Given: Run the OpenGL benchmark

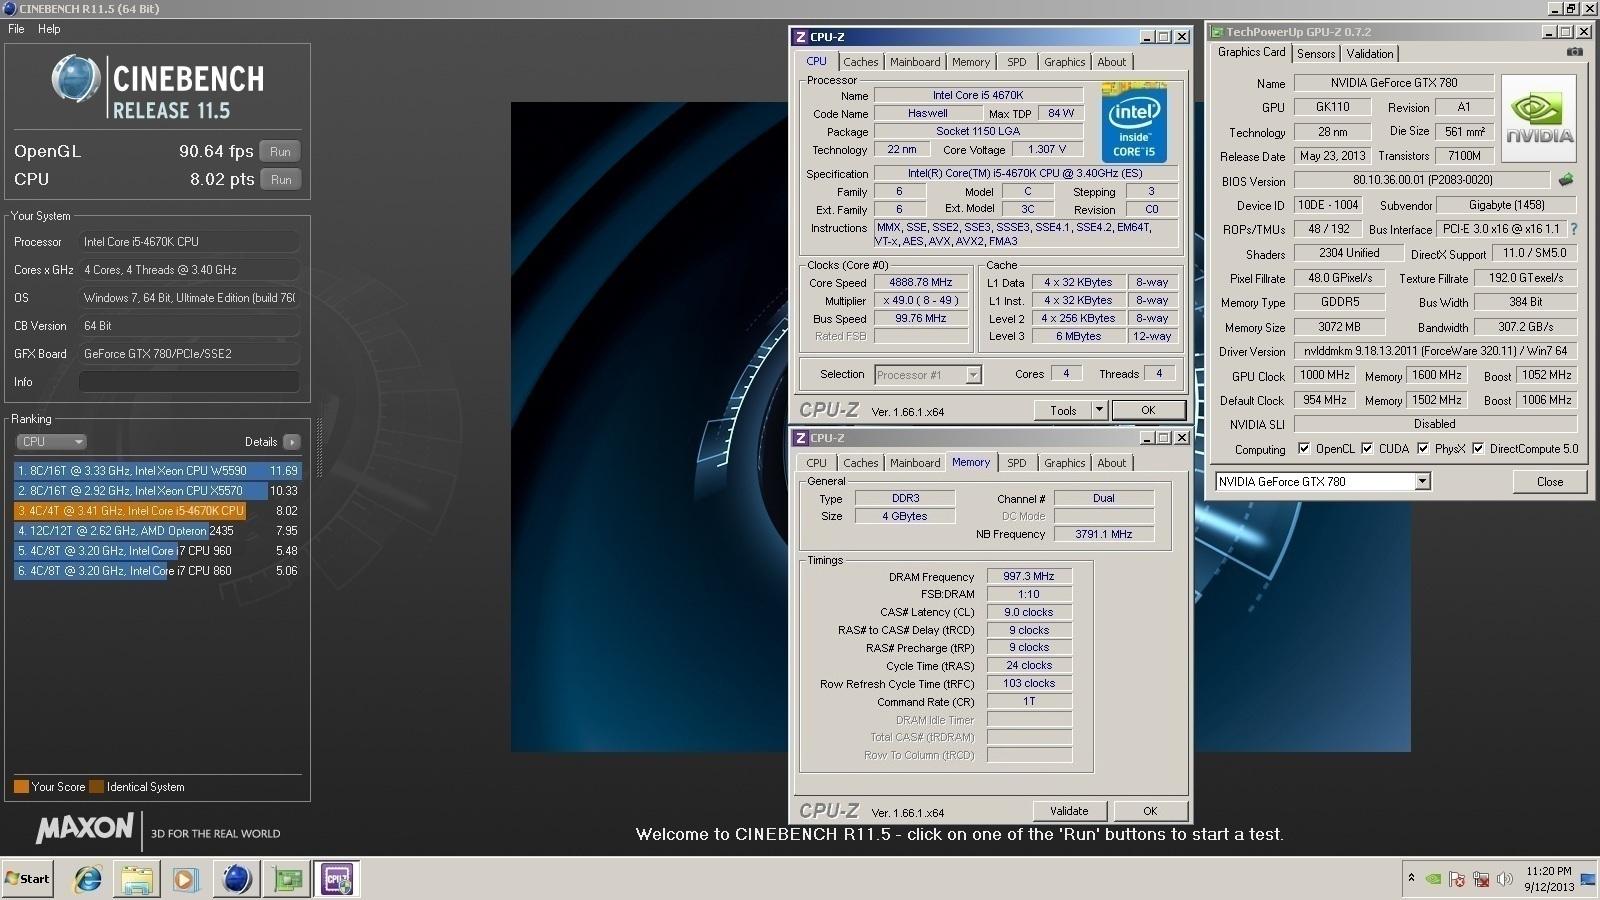Looking at the screenshot, I should 280,152.
